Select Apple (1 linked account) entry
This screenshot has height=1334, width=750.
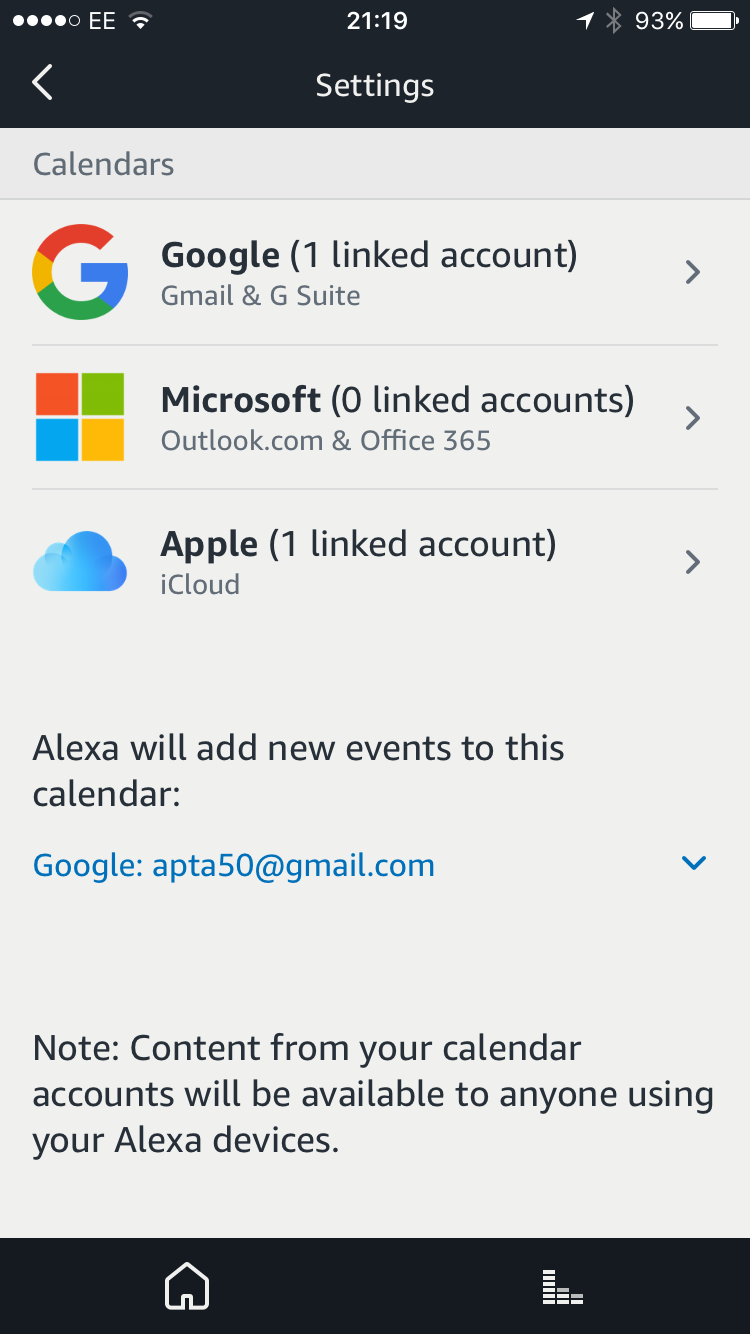[375, 562]
